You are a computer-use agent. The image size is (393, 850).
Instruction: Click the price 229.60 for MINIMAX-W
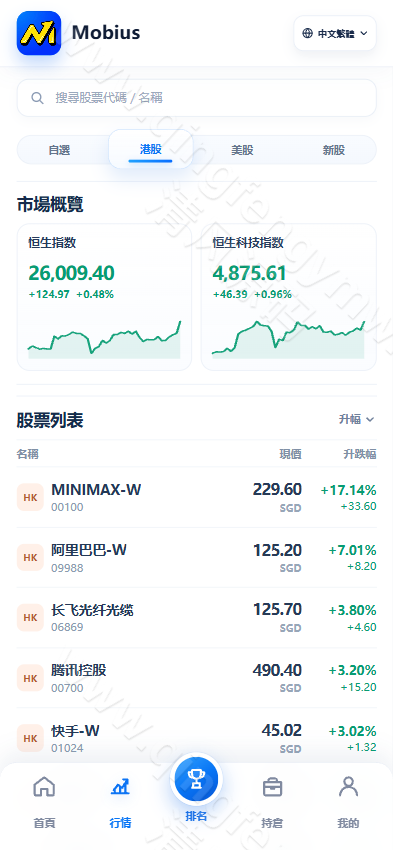click(x=277, y=490)
